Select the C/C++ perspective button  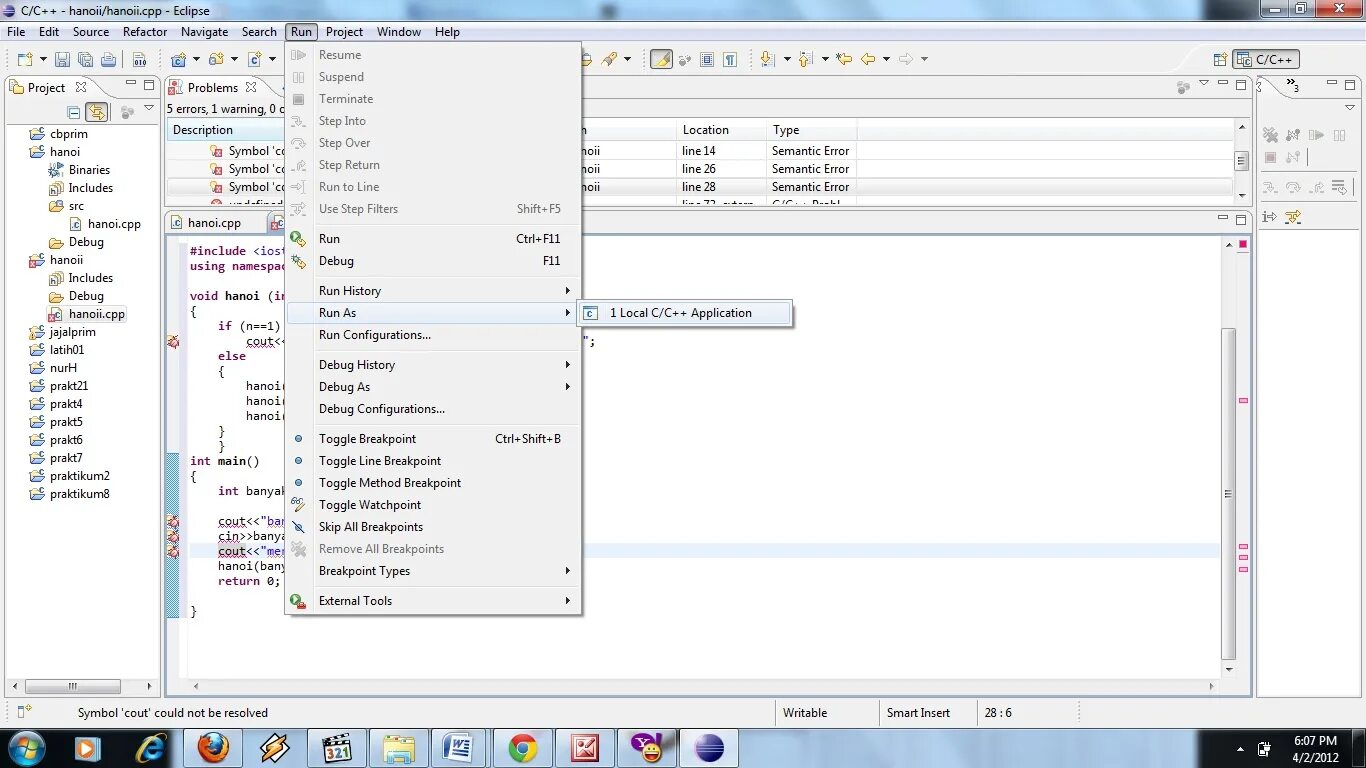[x=1266, y=59]
